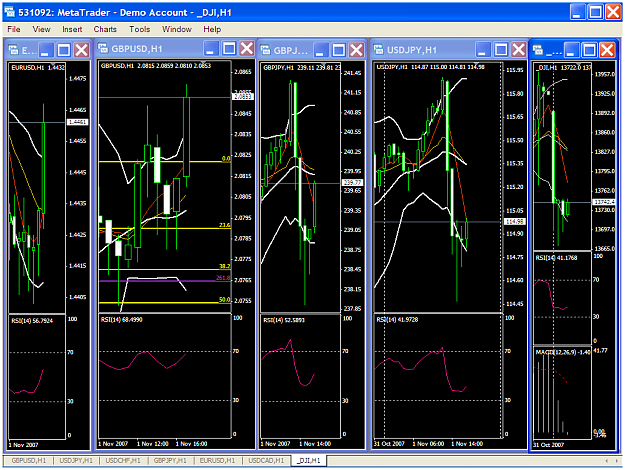Click the "RSI(14) 52.5893" label in GBPJPY chart
625x470 pixels.
point(284,320)
